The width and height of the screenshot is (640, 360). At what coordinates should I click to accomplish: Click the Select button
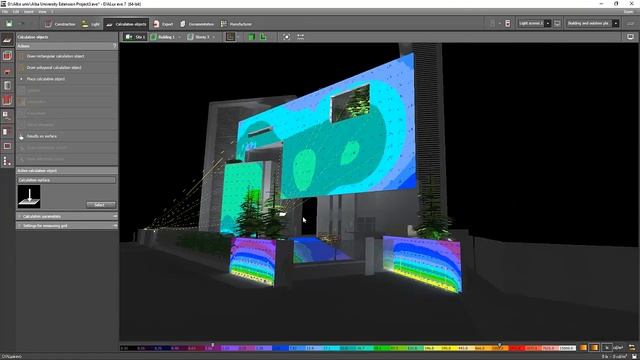[x=100, y=205]
